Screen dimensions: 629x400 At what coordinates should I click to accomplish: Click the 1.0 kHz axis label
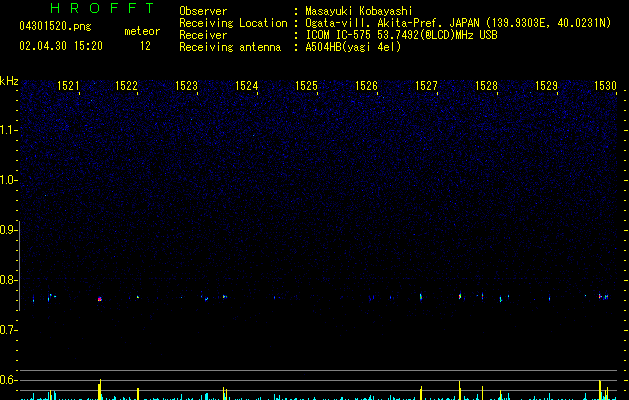8,180
